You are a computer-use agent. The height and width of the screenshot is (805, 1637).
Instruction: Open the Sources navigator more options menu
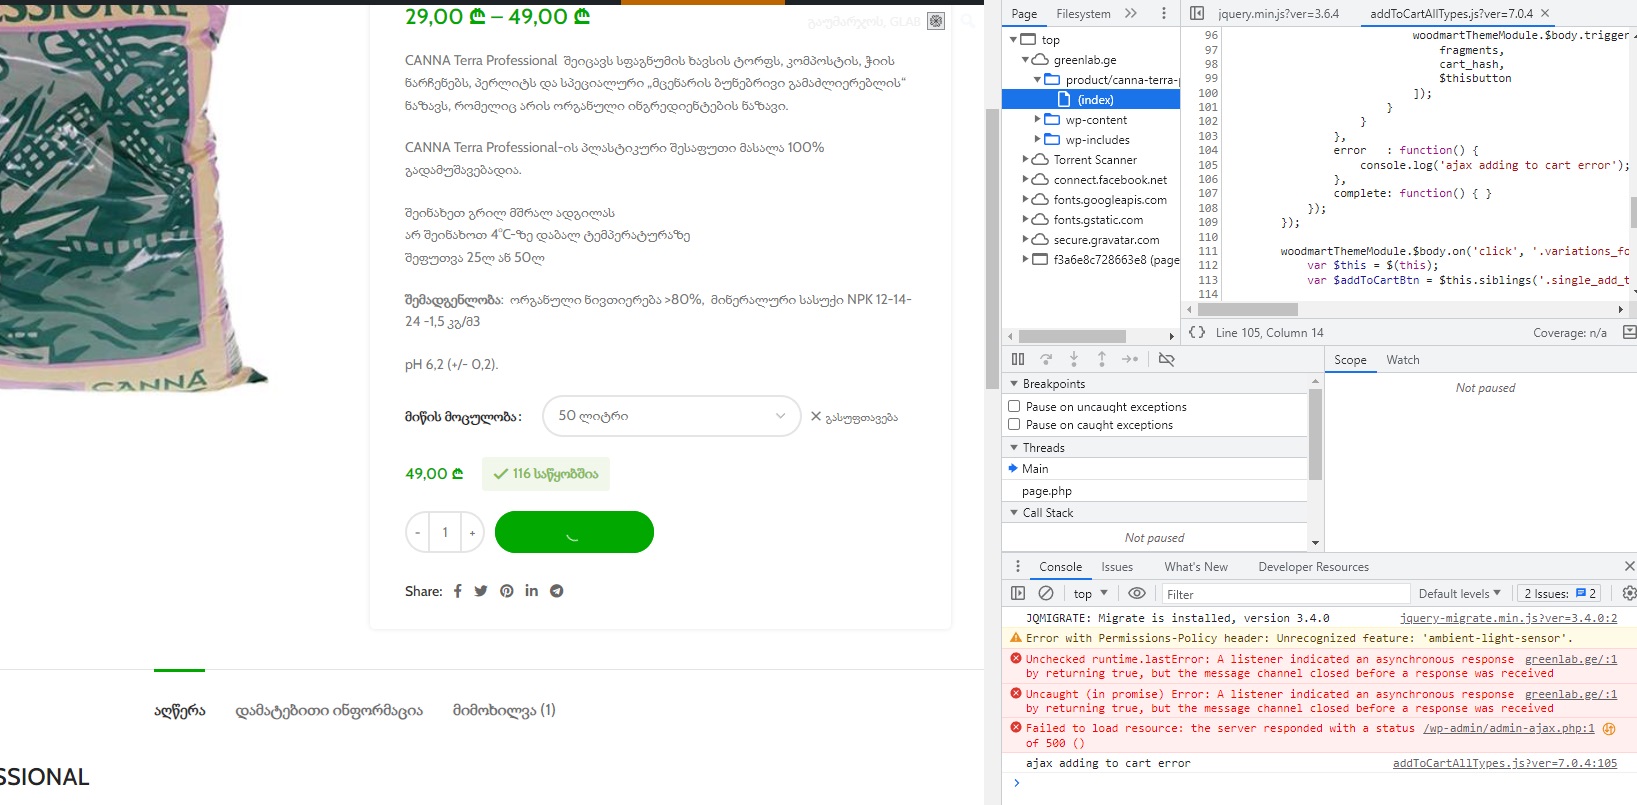[1164, 14]
